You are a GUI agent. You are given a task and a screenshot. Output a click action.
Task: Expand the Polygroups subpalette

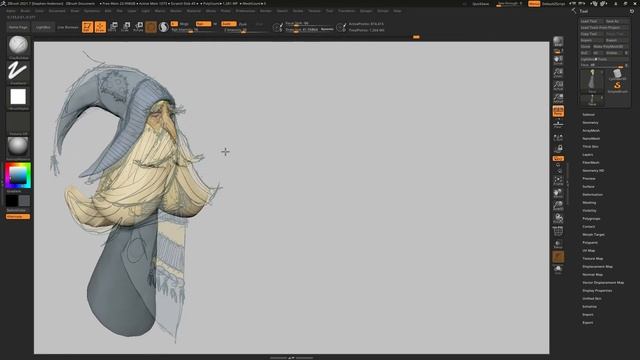pyautogui.click(x=591, y=219)
